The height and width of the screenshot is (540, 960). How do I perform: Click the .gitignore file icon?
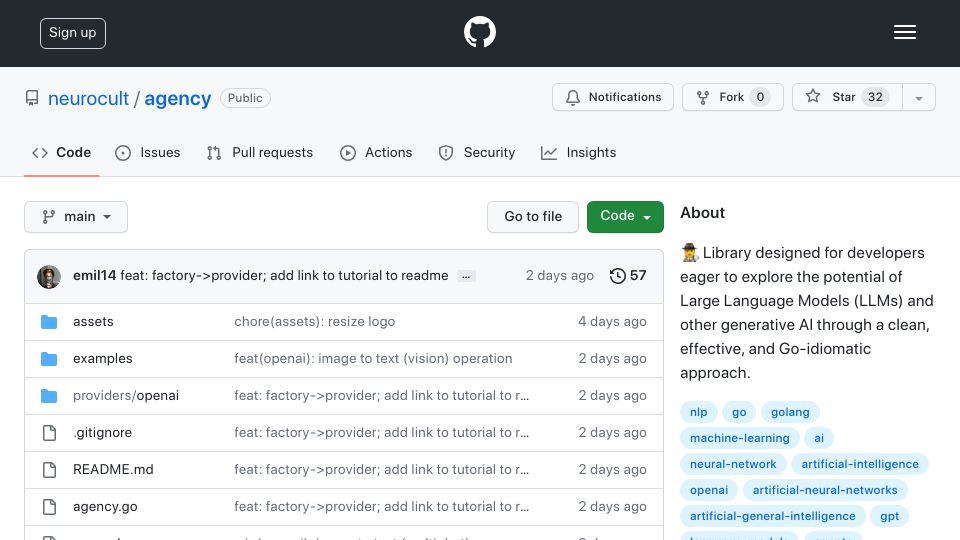click(x=49, y=433)
